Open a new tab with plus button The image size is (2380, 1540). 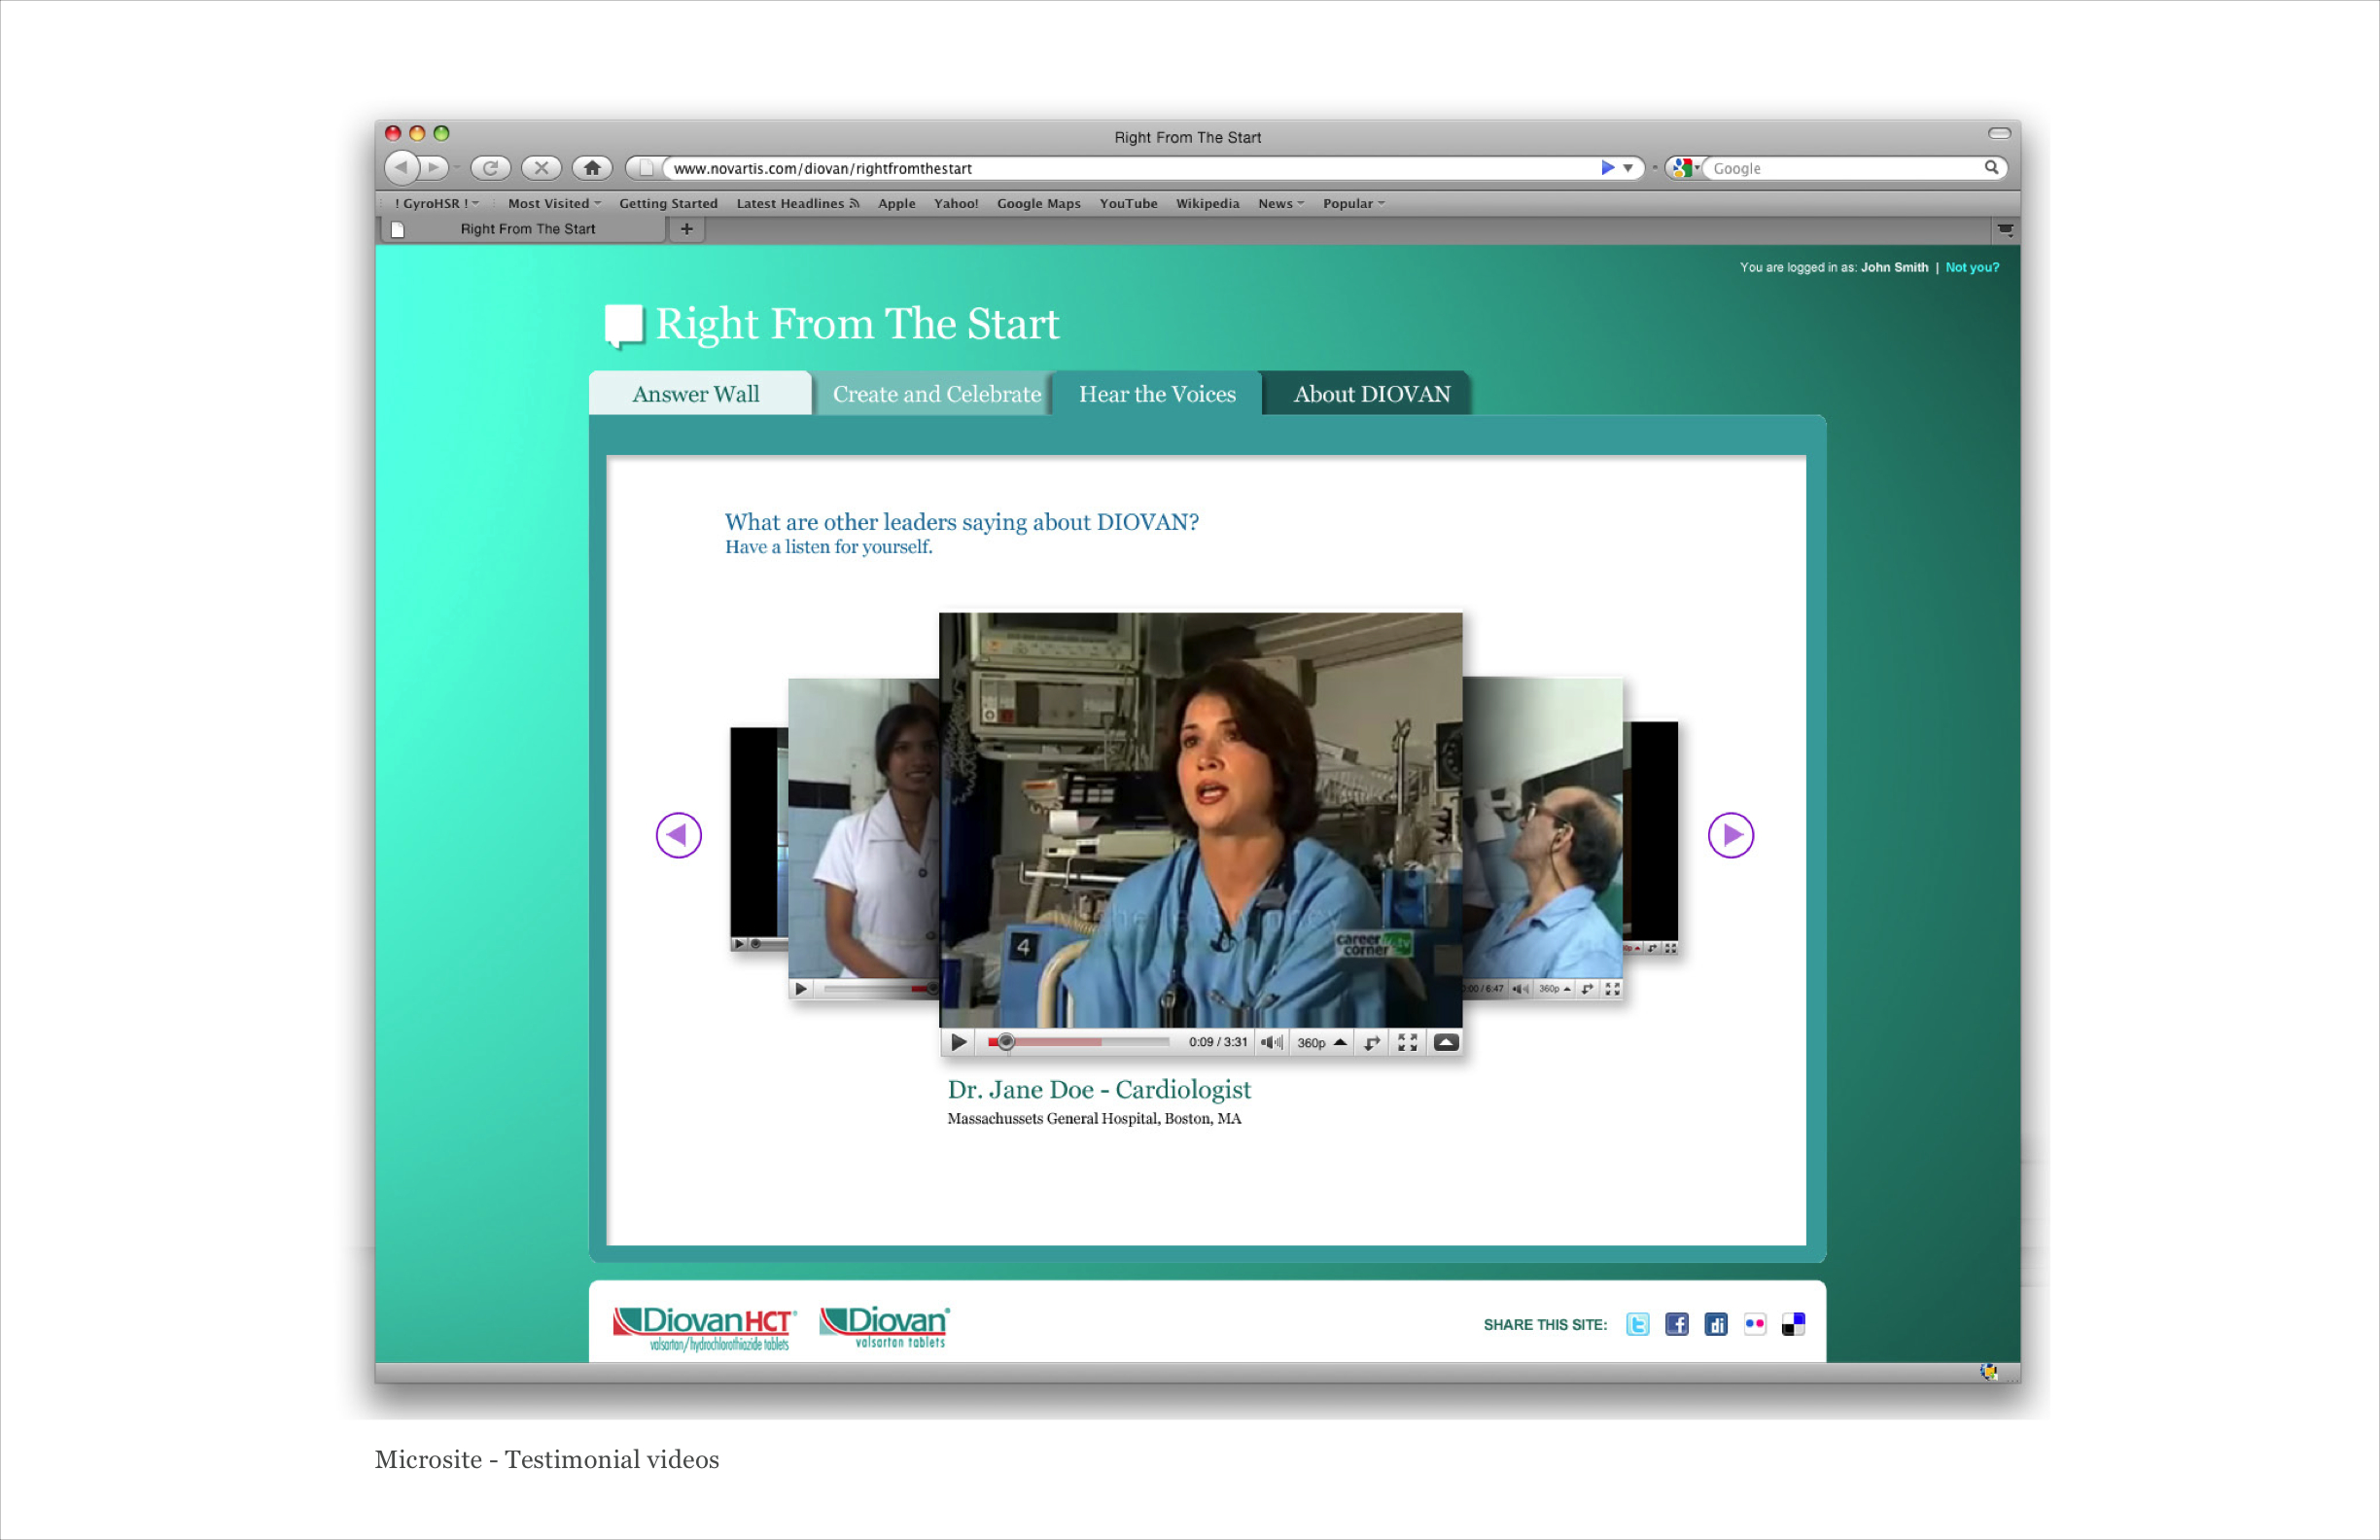point(686,229)
